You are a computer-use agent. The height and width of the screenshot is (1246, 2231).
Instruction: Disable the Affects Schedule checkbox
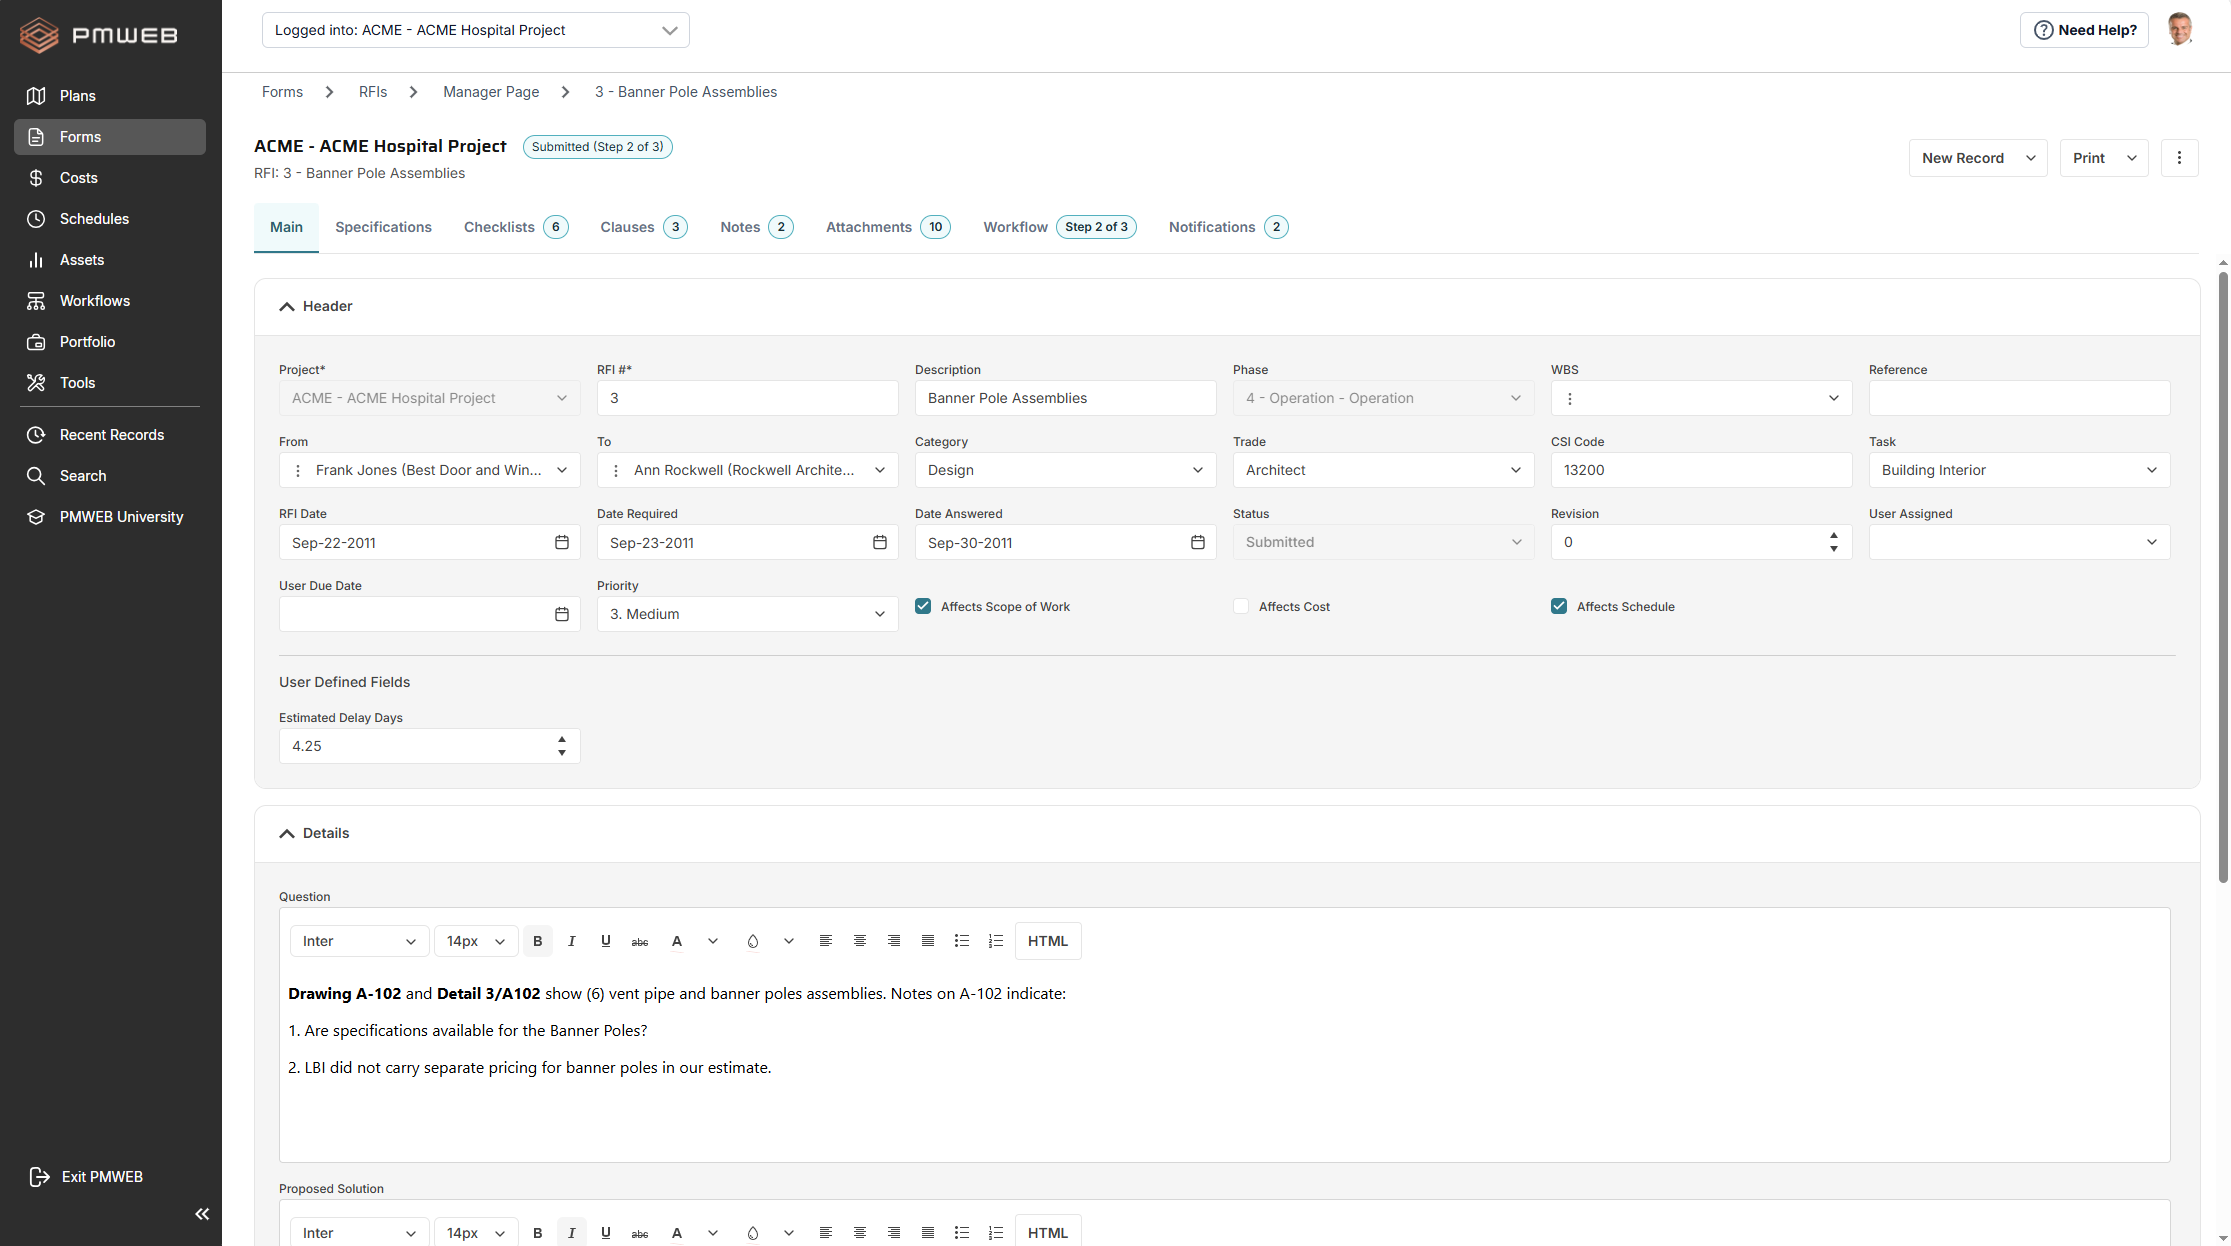1559,606
